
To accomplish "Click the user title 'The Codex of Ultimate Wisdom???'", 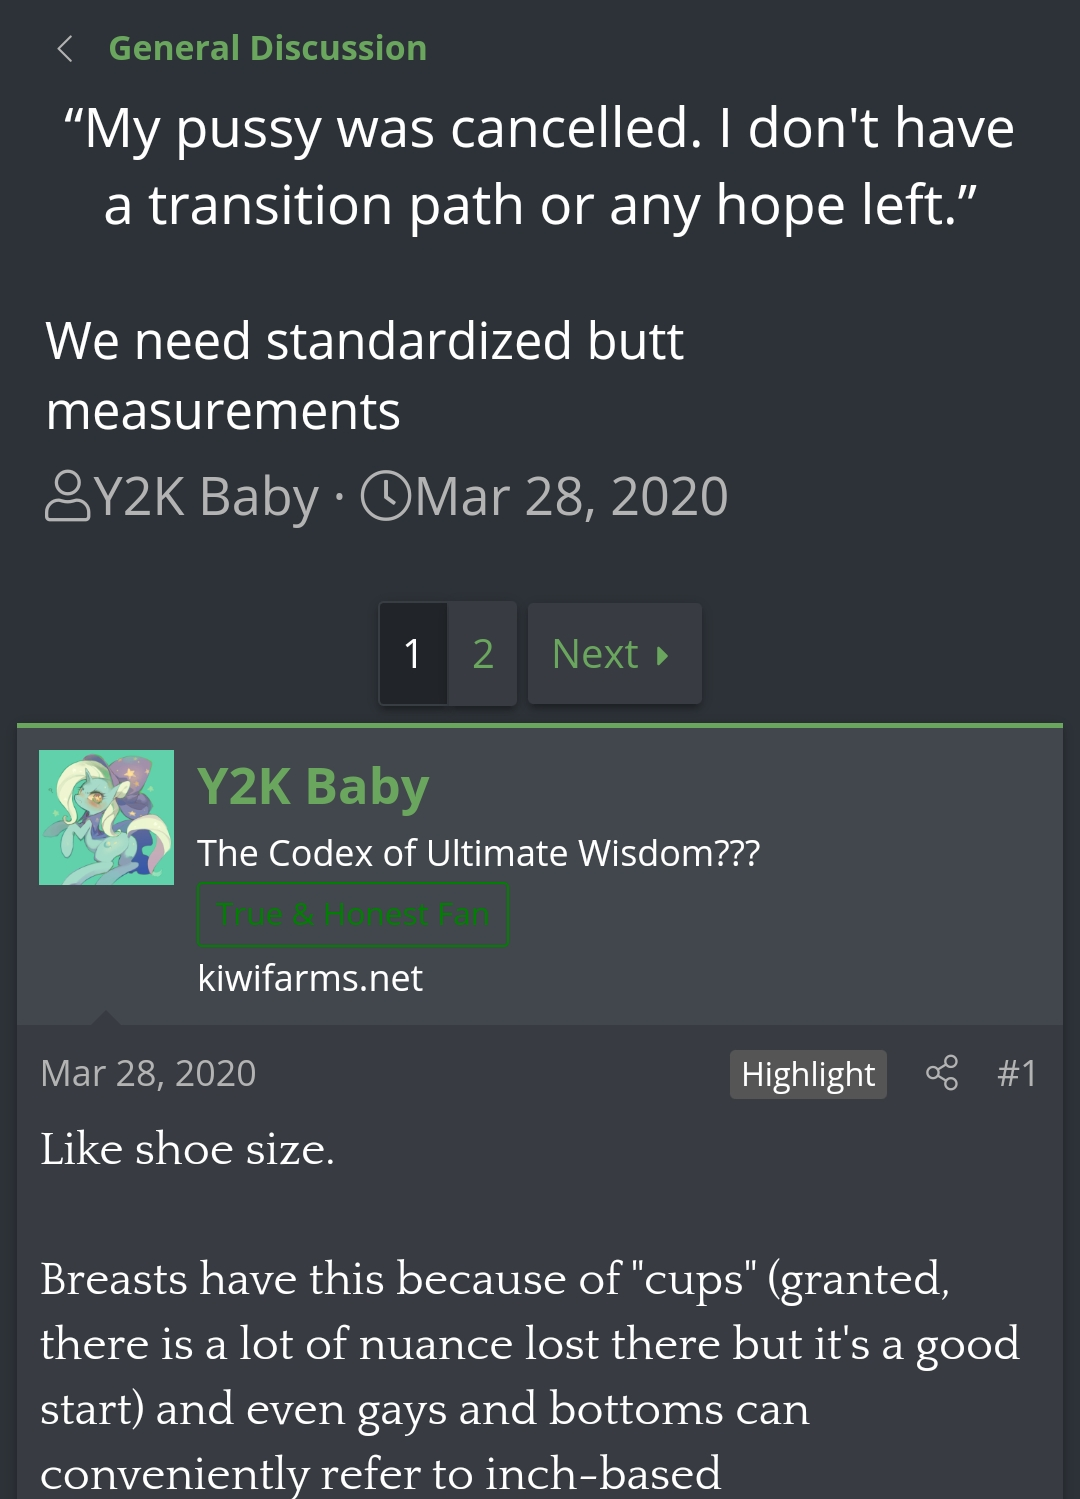I will [x=478, y=853].
